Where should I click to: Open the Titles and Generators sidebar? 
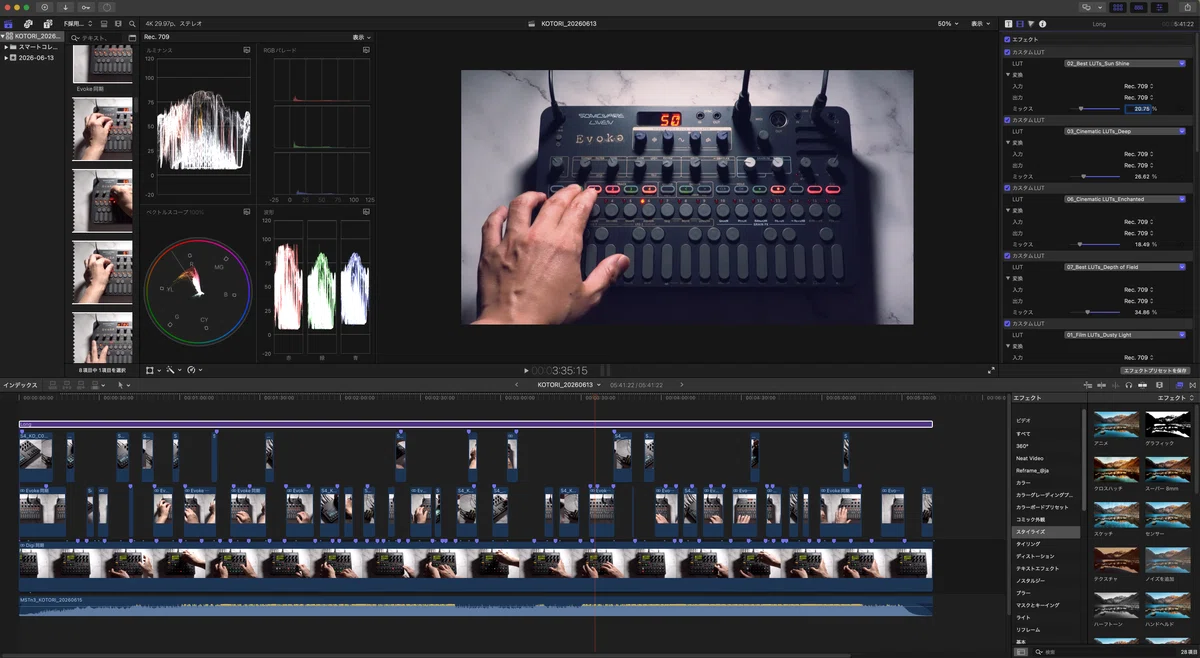(x=48, y=23)
